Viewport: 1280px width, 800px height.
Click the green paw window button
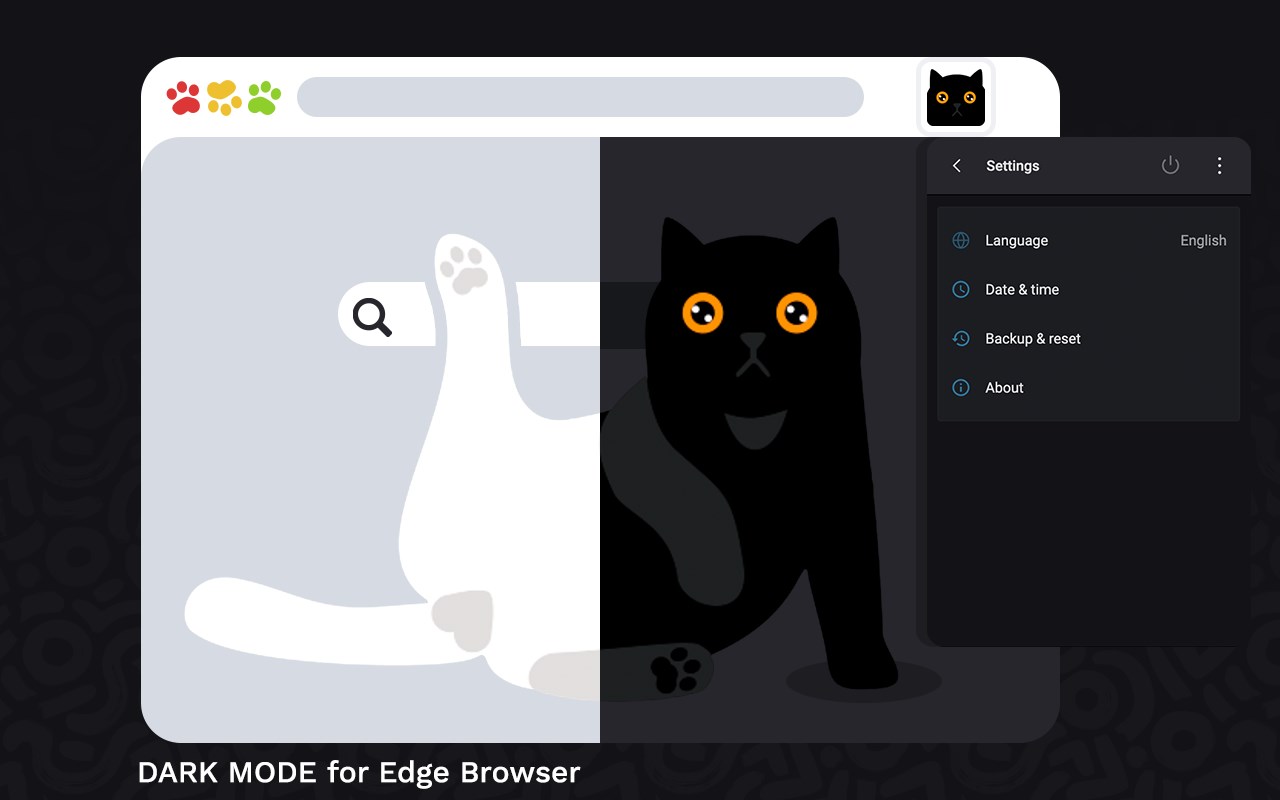[264, 98]
